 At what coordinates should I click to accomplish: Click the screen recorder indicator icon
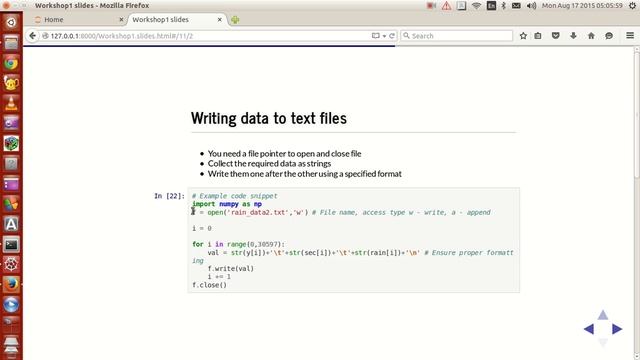(431, 6)
